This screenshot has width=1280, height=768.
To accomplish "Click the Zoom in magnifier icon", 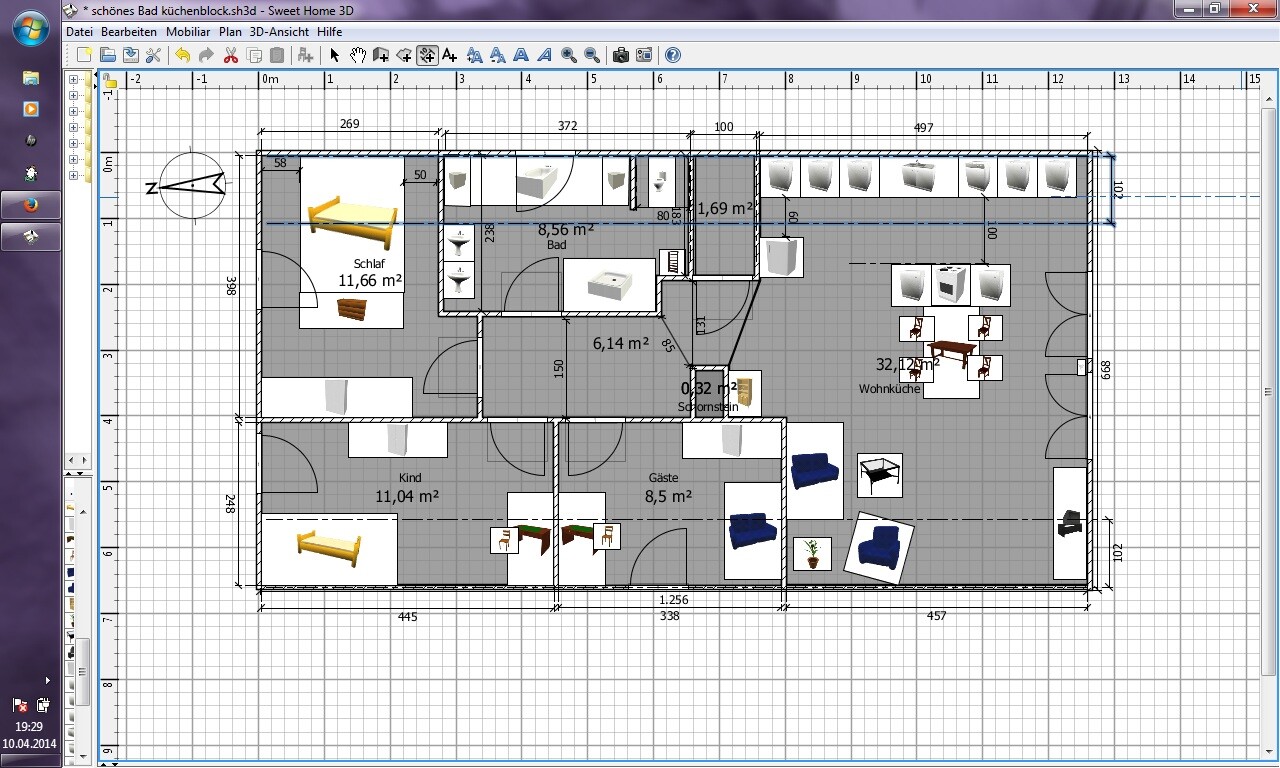I will pyautogui.click(x=569, y=55).
